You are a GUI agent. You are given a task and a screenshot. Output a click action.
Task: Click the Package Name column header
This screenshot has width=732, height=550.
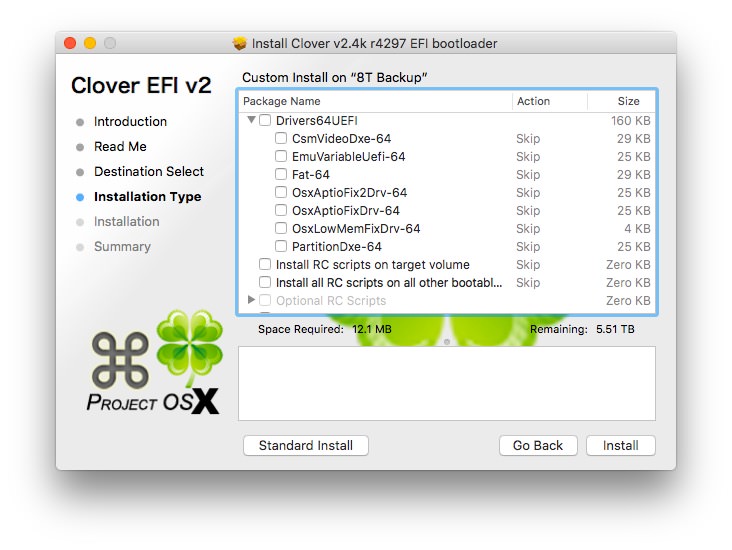tap(376, 101)
